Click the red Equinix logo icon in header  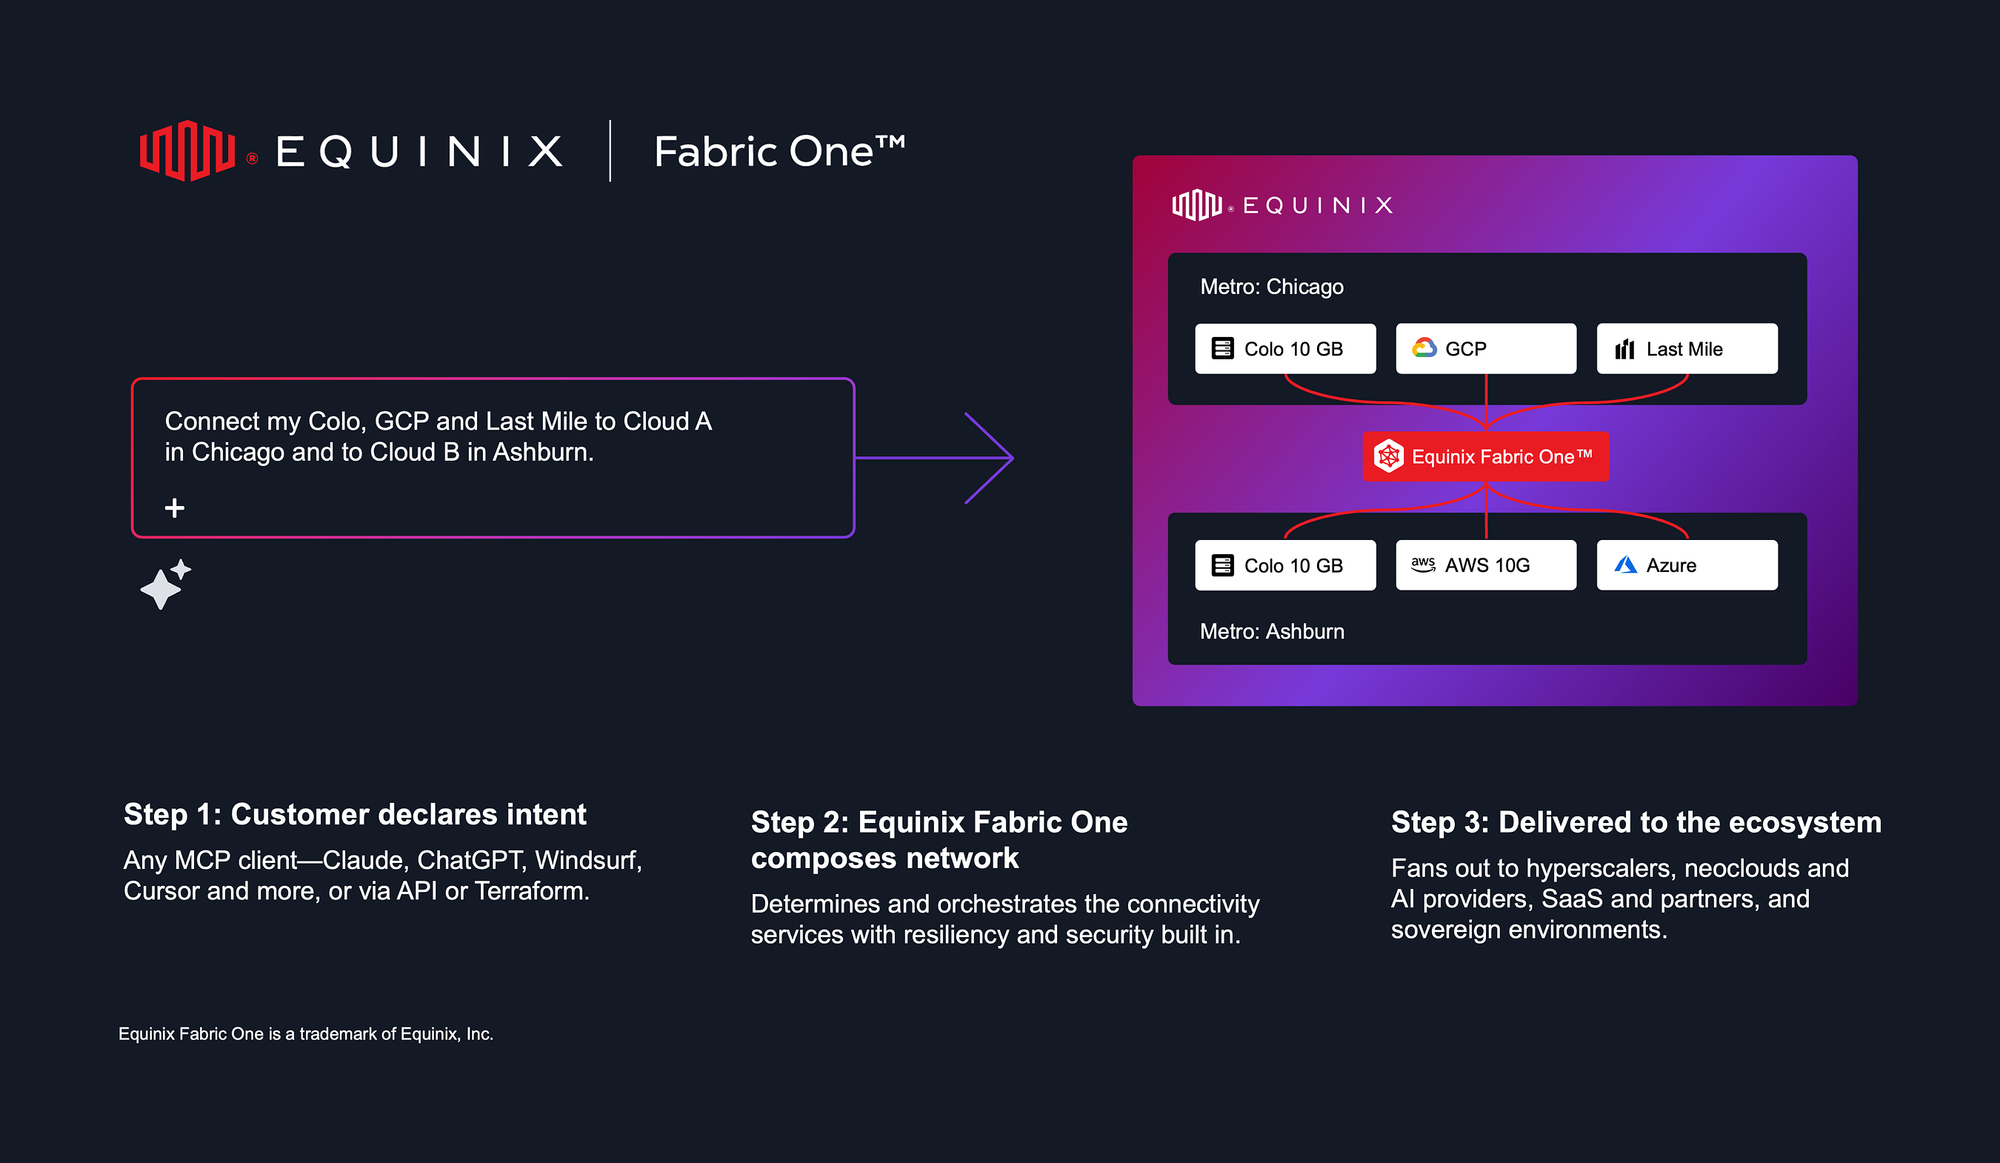point(187,151)
